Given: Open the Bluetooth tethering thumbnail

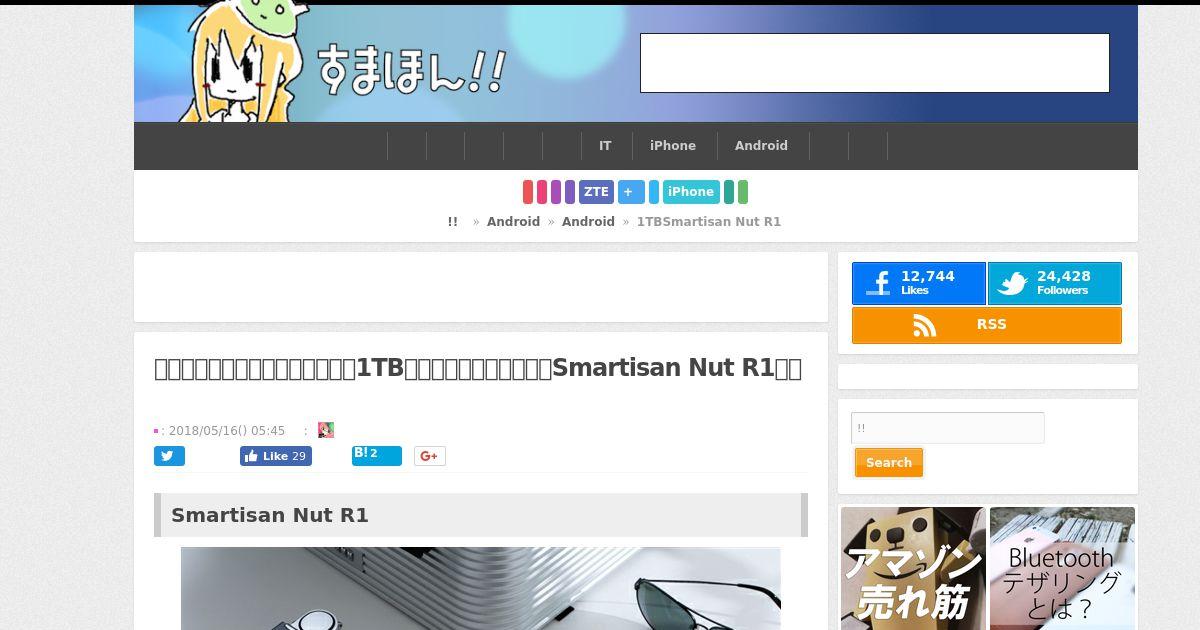Looking at the screenshot, I should coord(1062,568).
